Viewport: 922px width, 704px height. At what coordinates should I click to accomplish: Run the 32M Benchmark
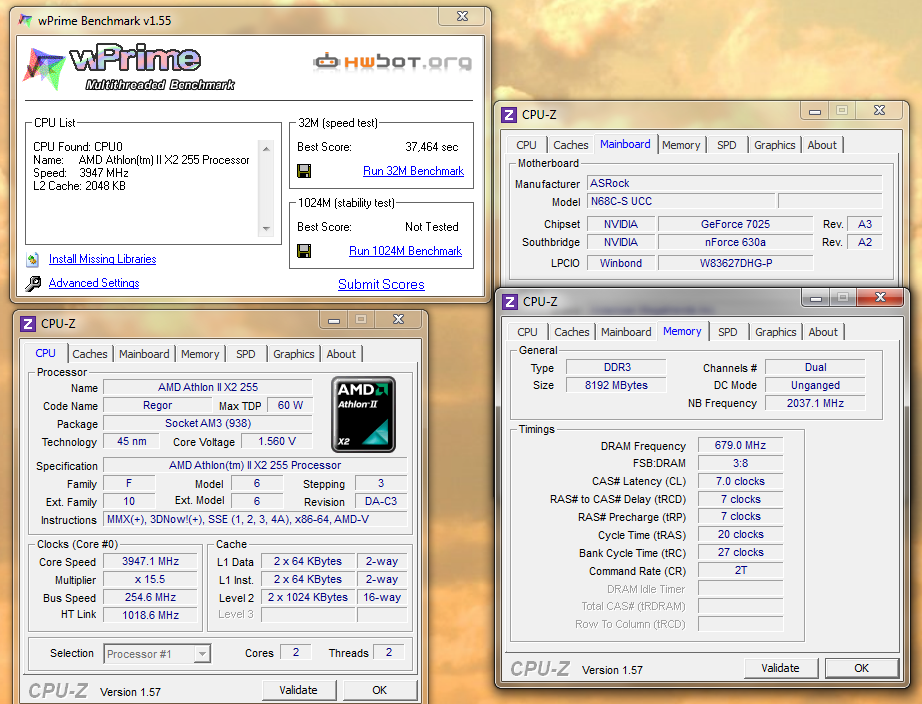413,171
